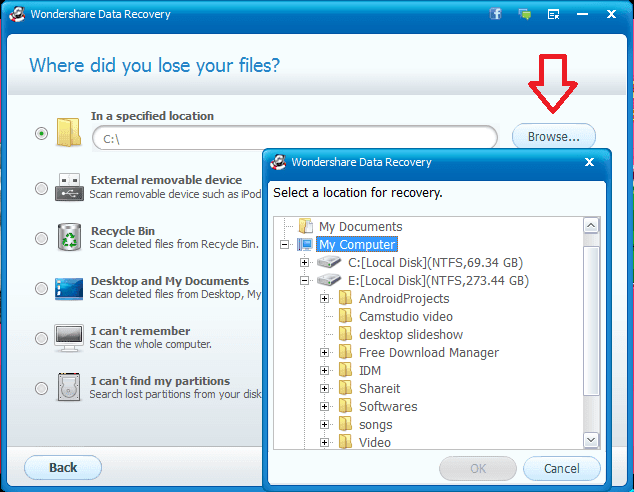
Task: Click Cancel in location dialog
Action: tap(562, 469)
